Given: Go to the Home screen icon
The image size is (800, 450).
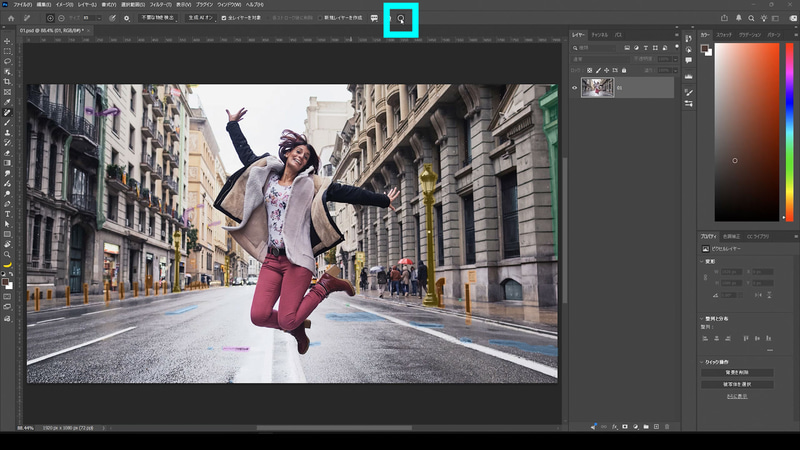Looking at the screenshot, I should click(11, 18).
